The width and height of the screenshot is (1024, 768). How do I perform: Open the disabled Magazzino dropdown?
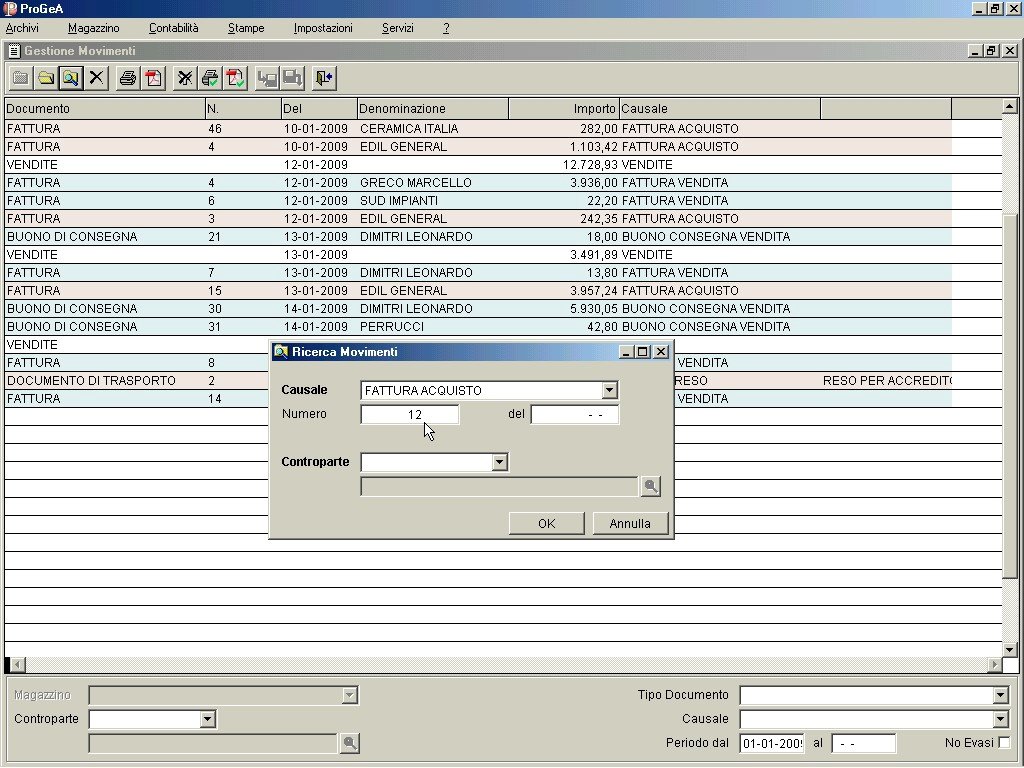point(349,695)
